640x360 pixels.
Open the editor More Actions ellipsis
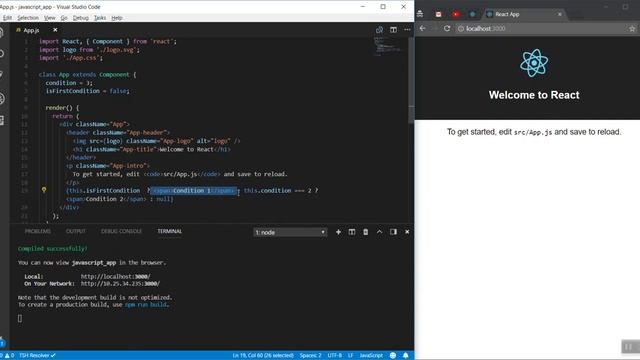point(407,30)
